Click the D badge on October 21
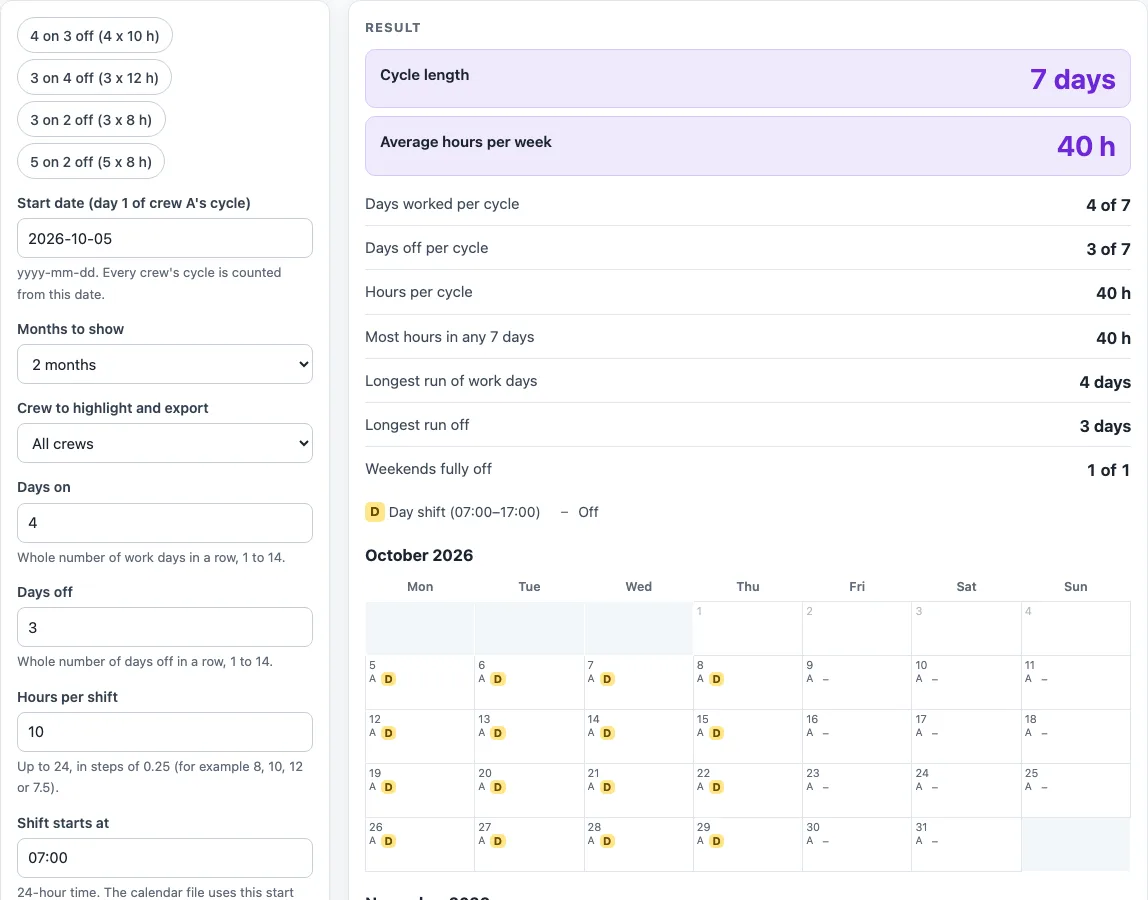 coord(607,787)
